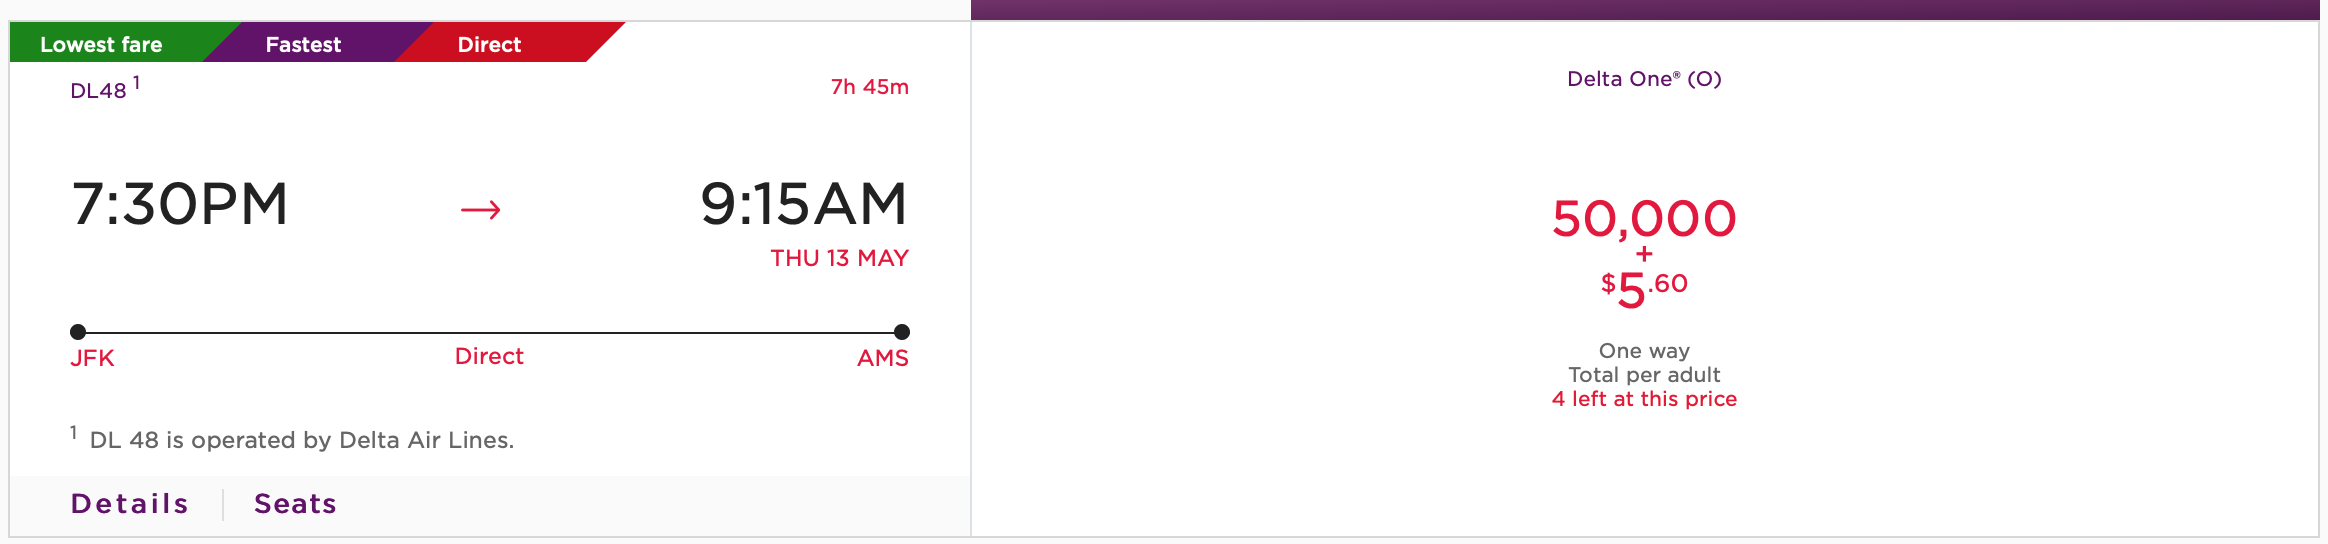Click the AMS destination dot marker

coord(902,332)
